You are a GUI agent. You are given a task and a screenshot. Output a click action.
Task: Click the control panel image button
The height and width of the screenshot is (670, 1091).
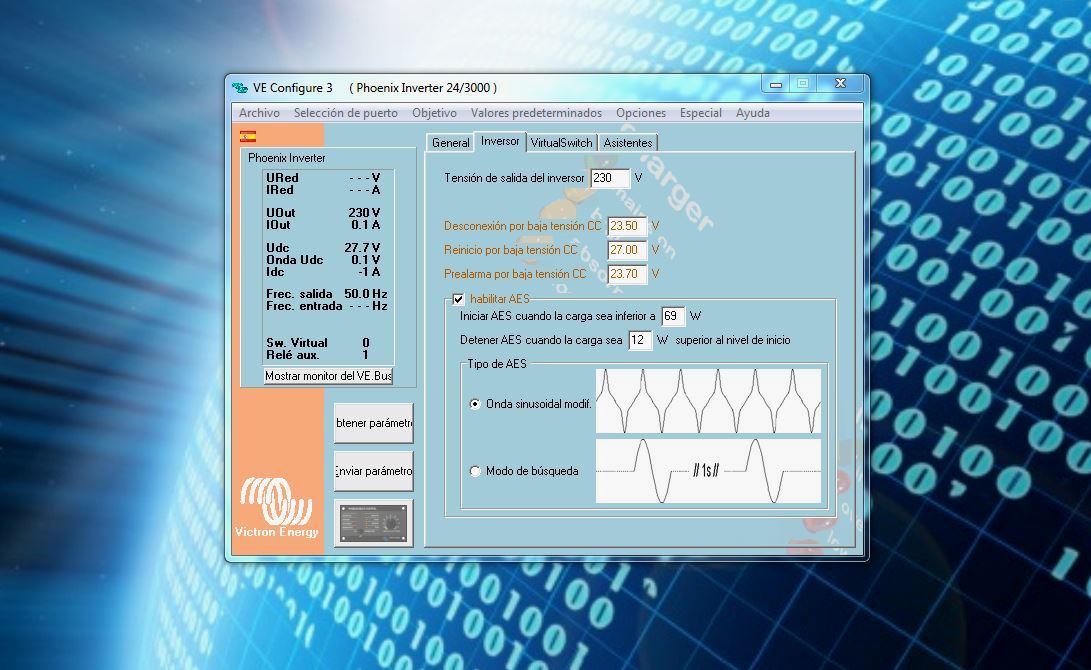[x=374, y=523]
